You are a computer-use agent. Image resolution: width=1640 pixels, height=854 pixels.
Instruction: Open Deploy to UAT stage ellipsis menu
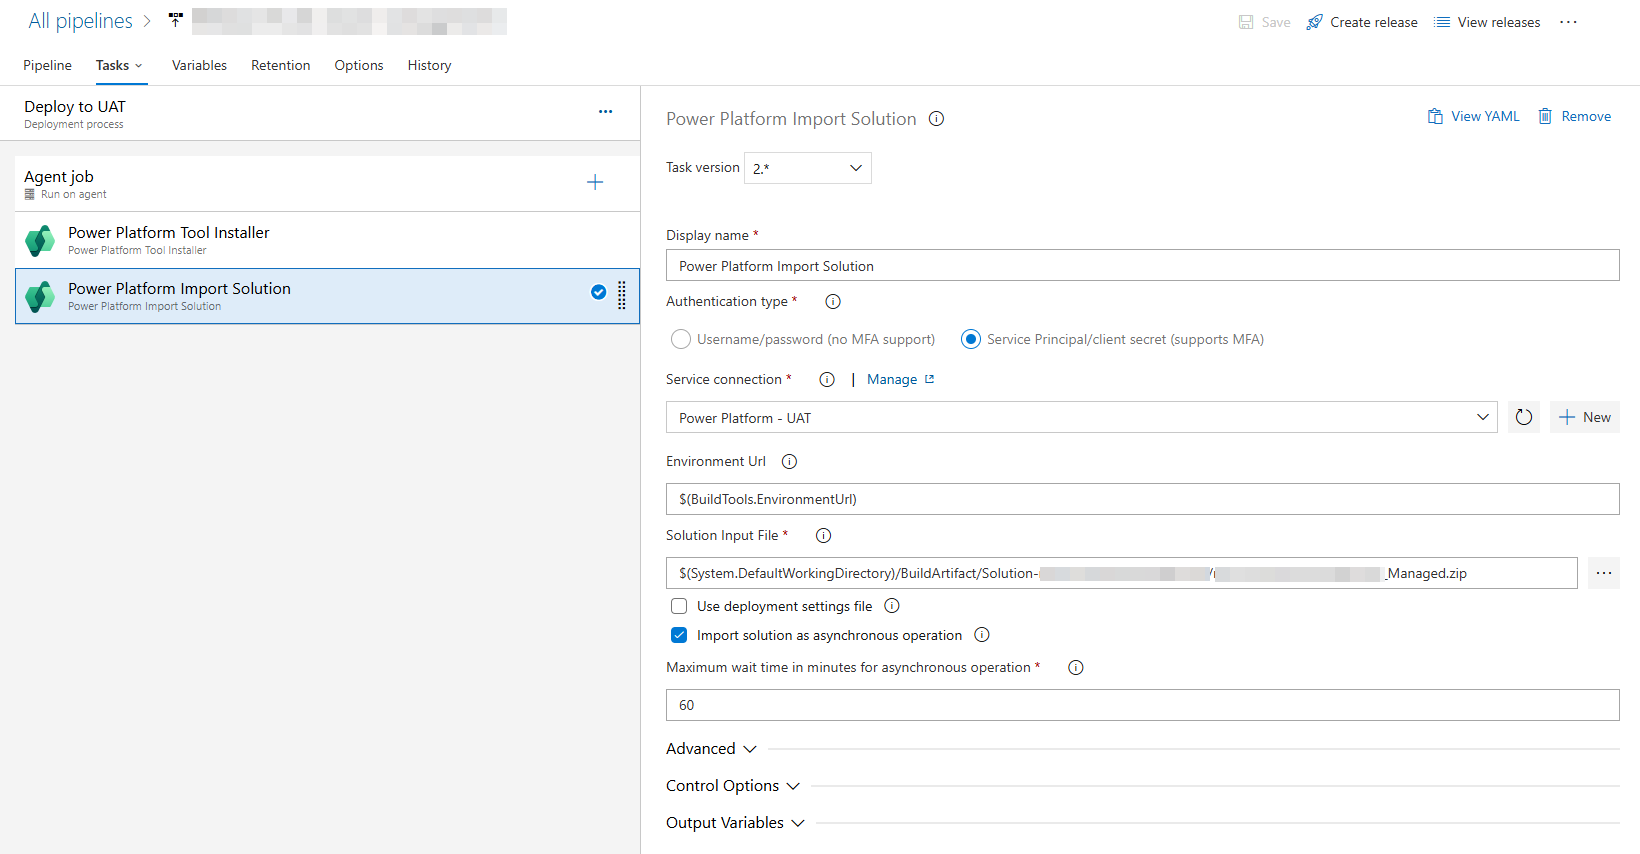coord(605,112)
